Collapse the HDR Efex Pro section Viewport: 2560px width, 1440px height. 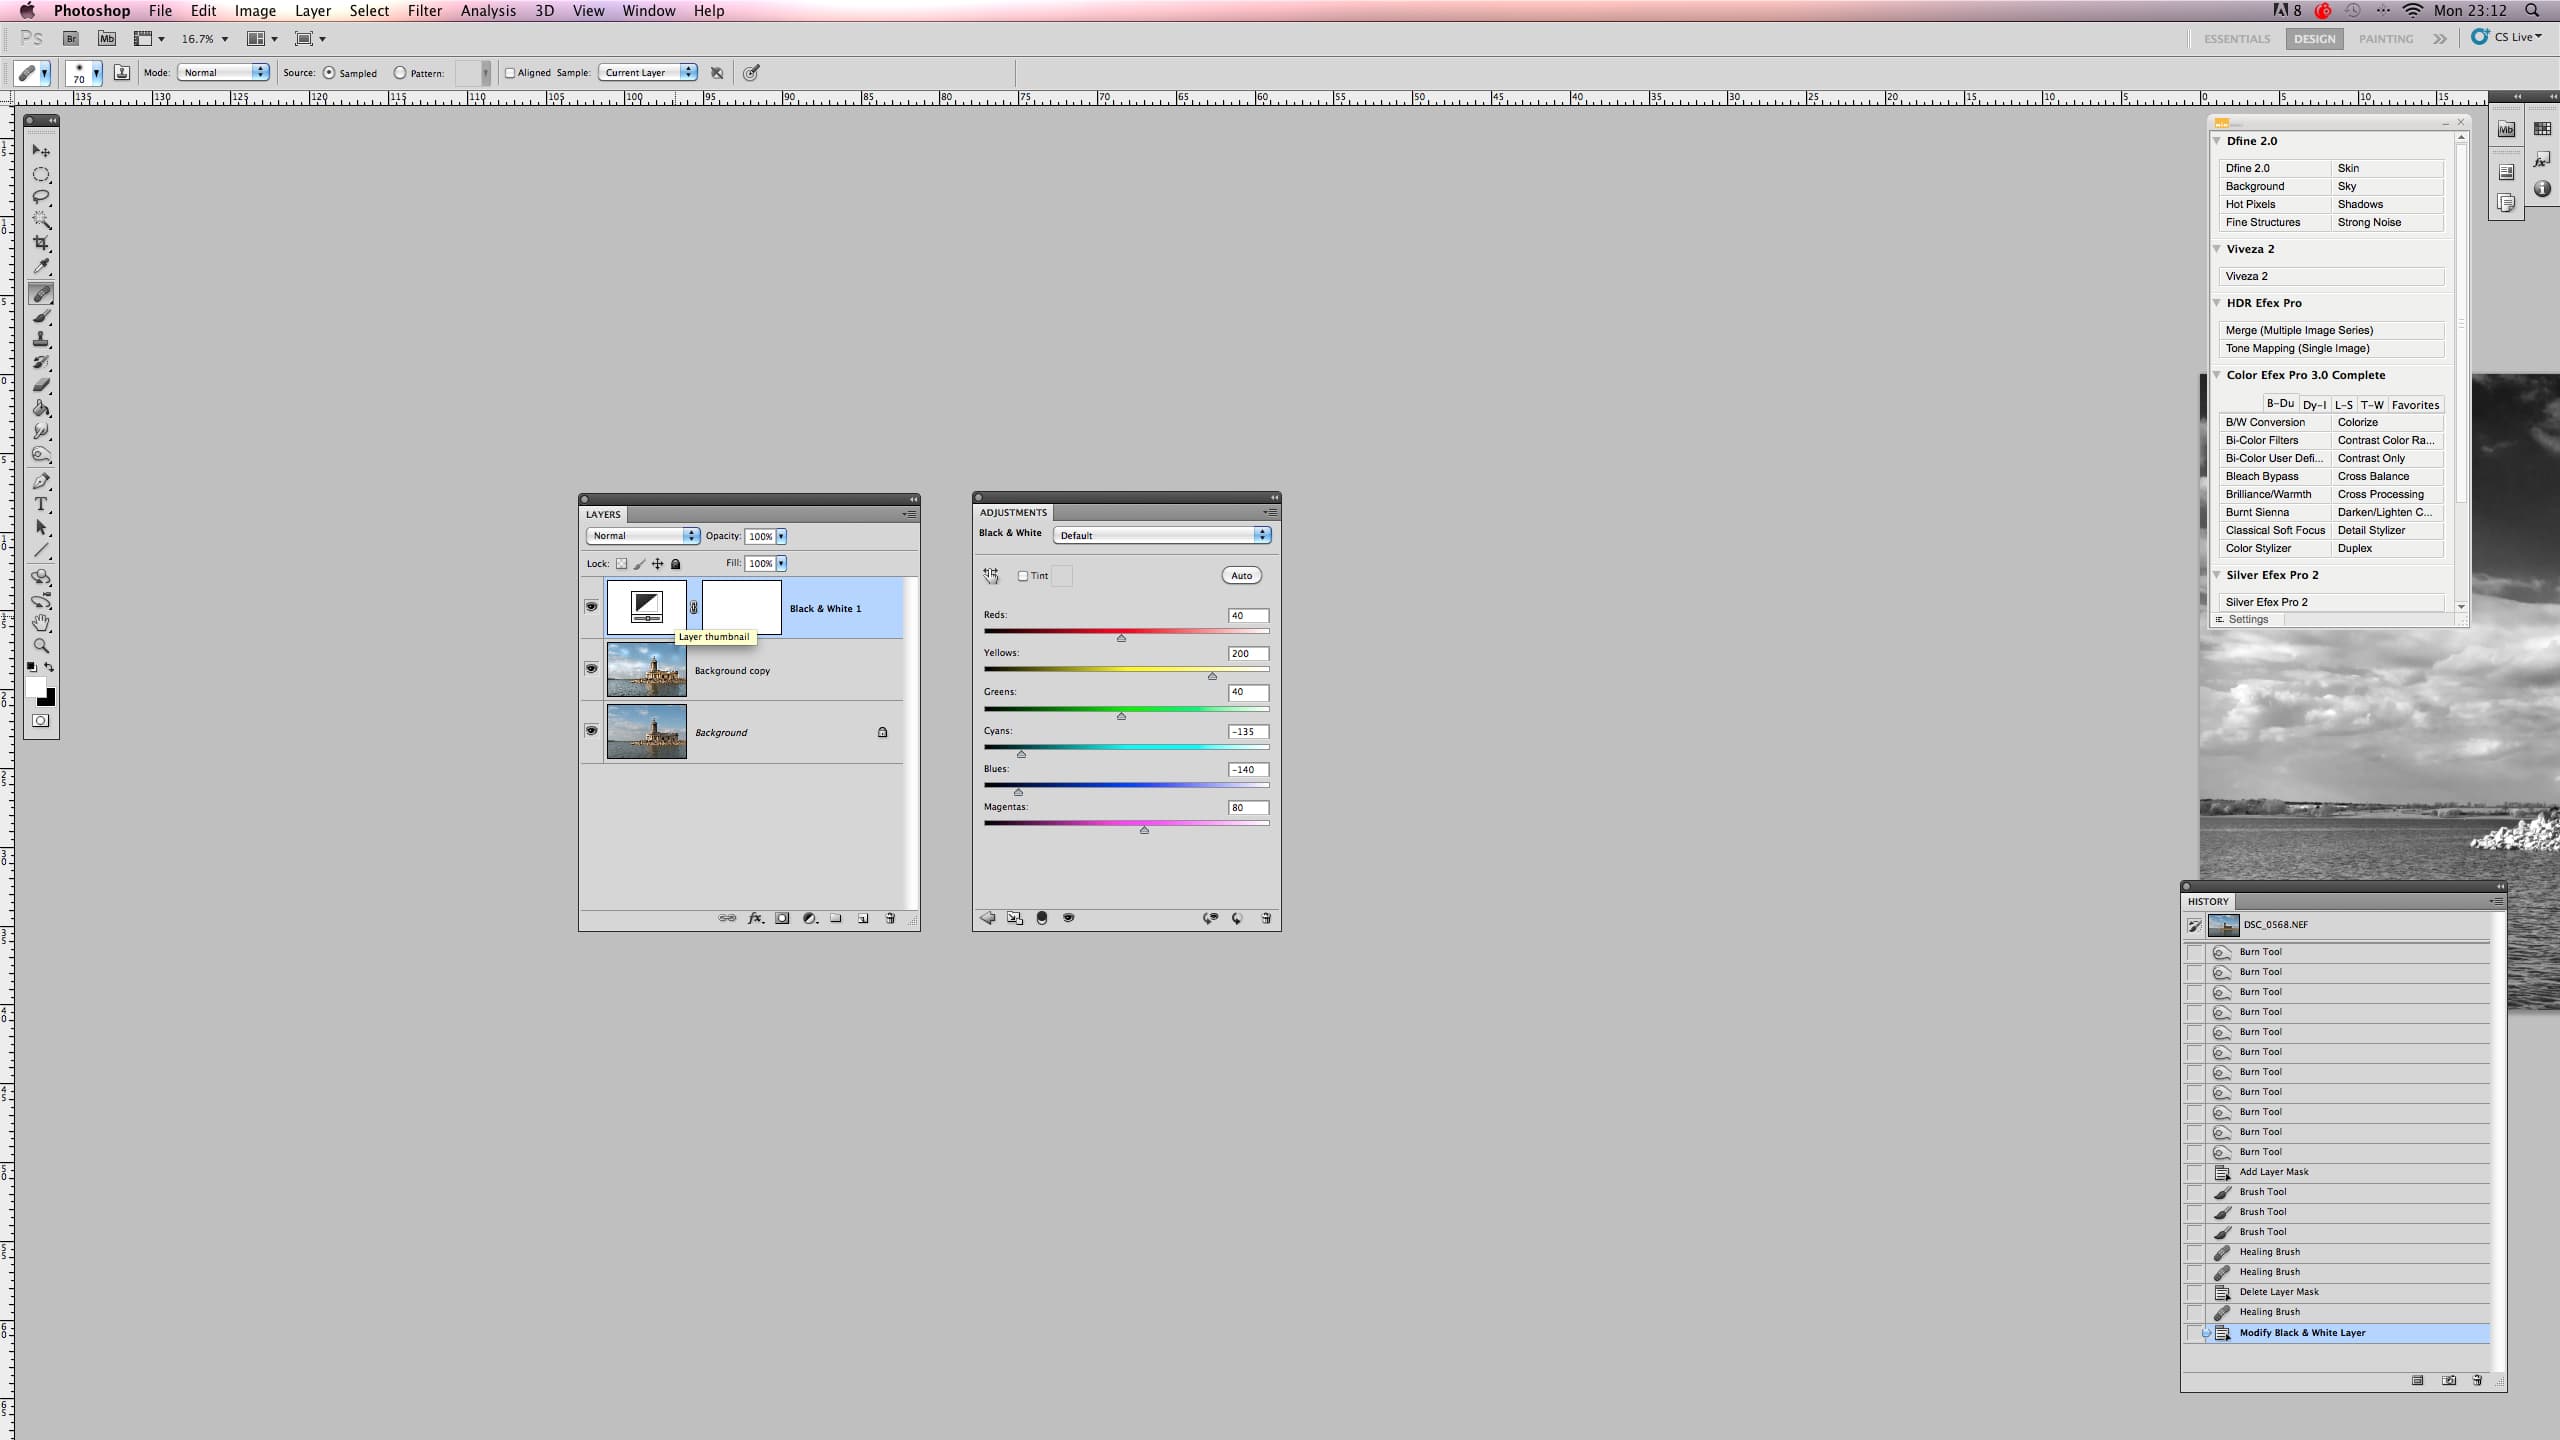point(2217,303)
